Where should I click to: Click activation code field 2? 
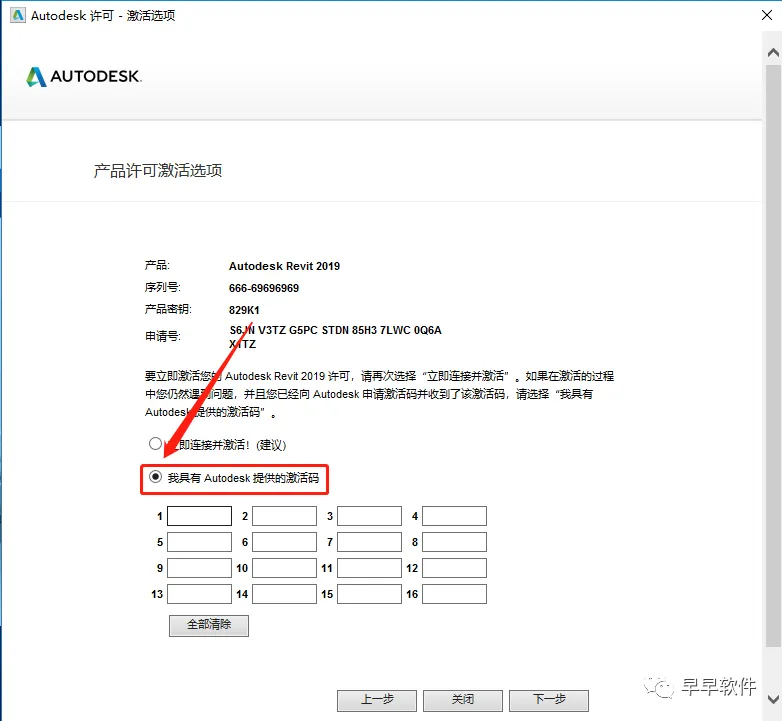[x=284, y=516]
